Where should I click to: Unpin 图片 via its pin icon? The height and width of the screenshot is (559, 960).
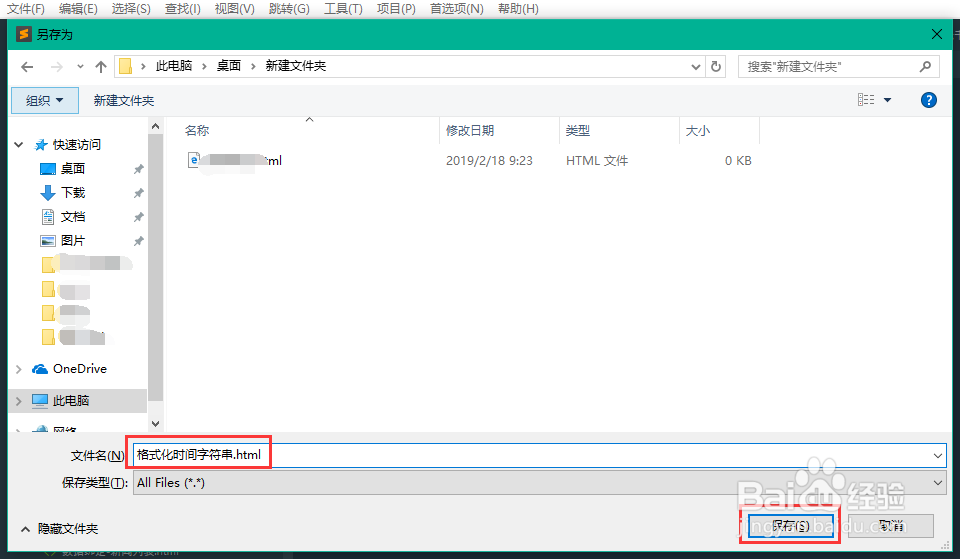[x=138, y=241]
